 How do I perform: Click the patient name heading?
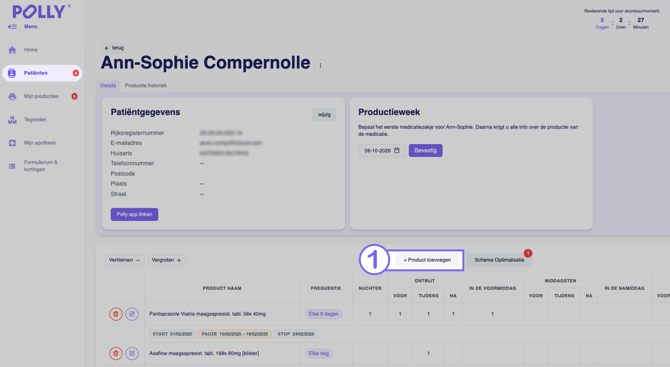[206, 63]
